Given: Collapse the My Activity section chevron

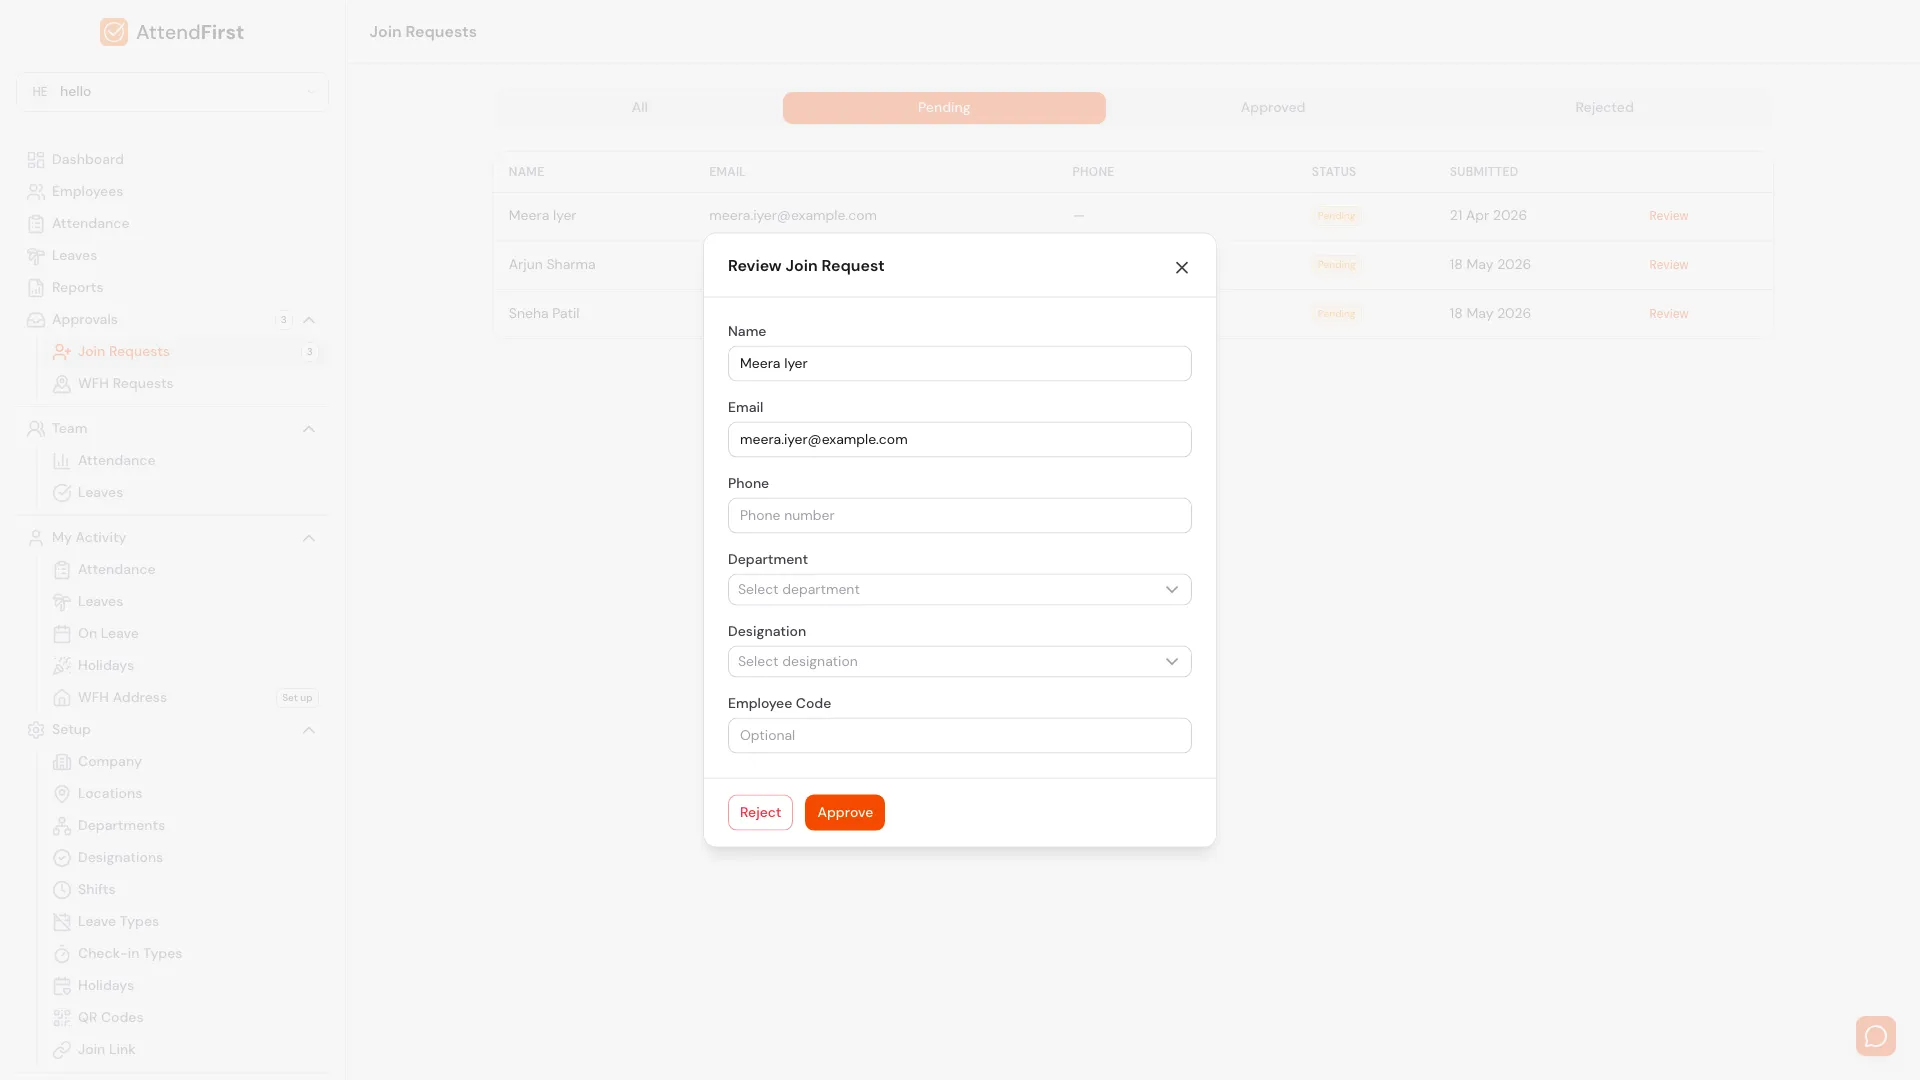Looking at the screenshot, I should pyautogui.click(x=309, y=538).
